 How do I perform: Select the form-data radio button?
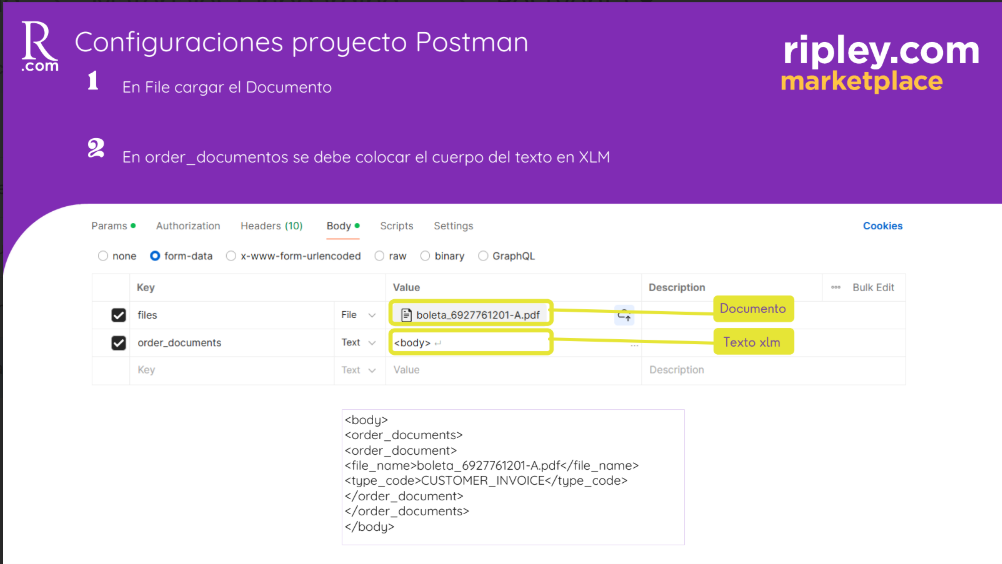click(155, 256)
